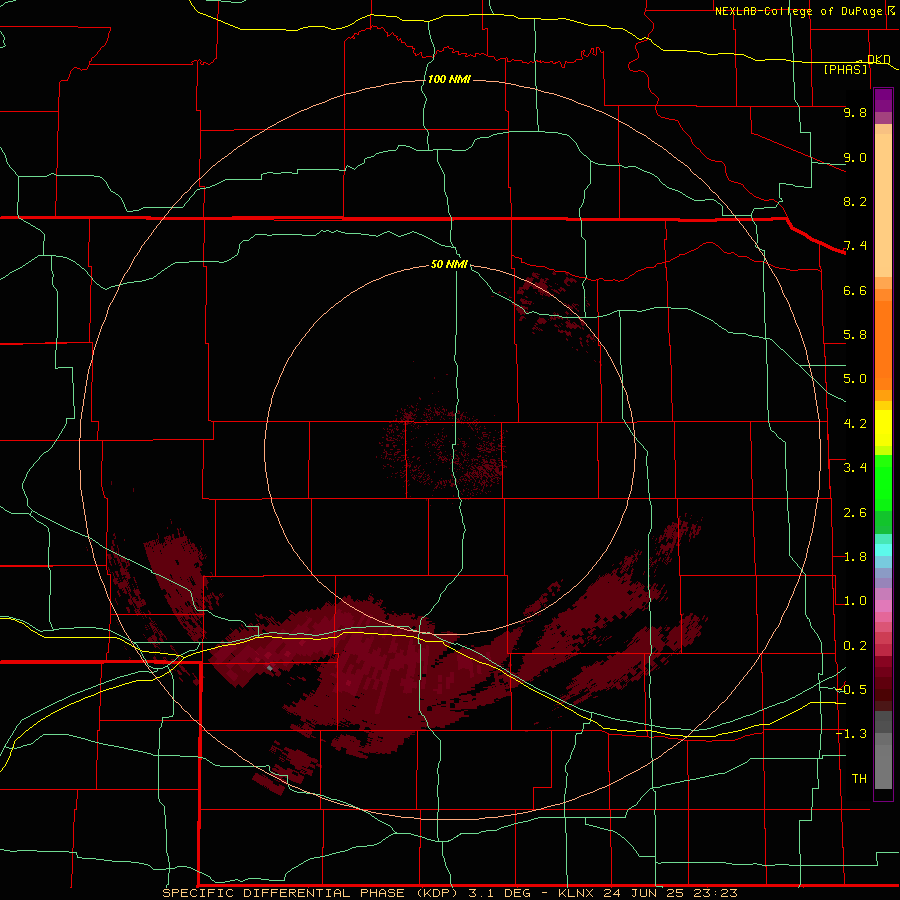The height and width of the screenshot is (900, 900).
Task: Pick the orange color bar segment
Action: click(883, 346)
